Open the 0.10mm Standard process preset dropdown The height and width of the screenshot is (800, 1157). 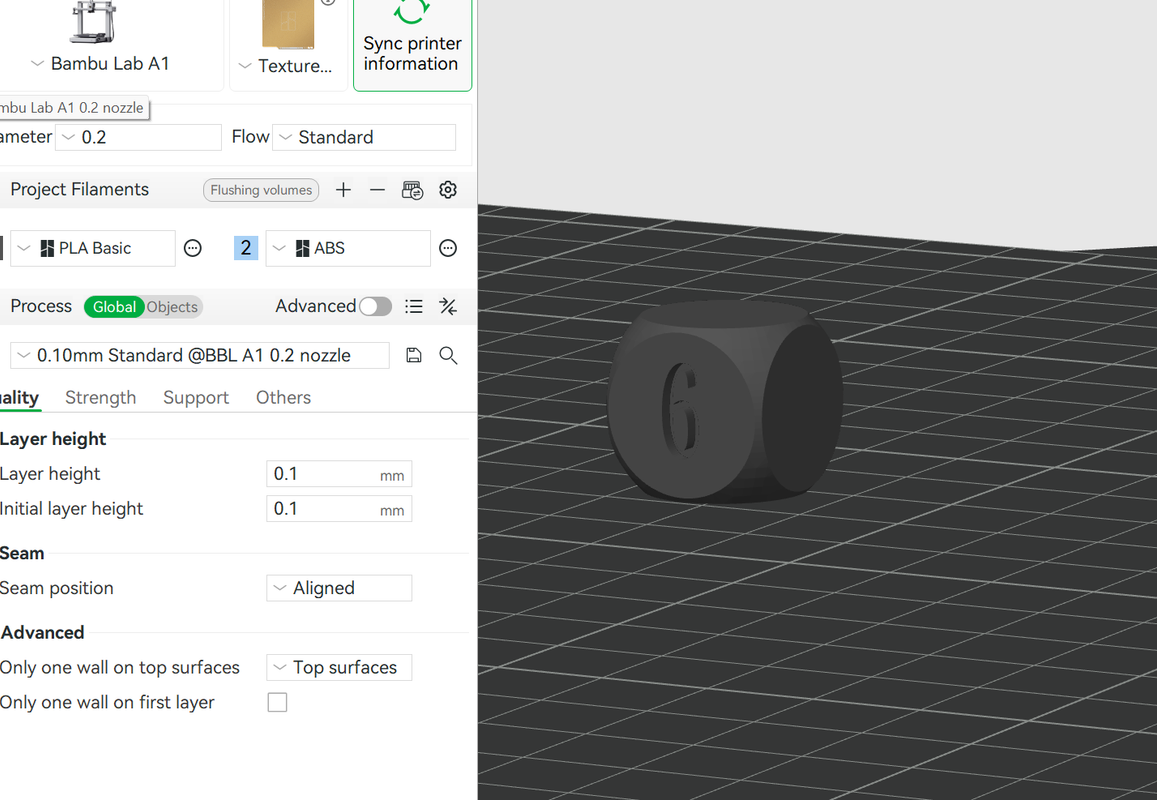coord(200,356)
